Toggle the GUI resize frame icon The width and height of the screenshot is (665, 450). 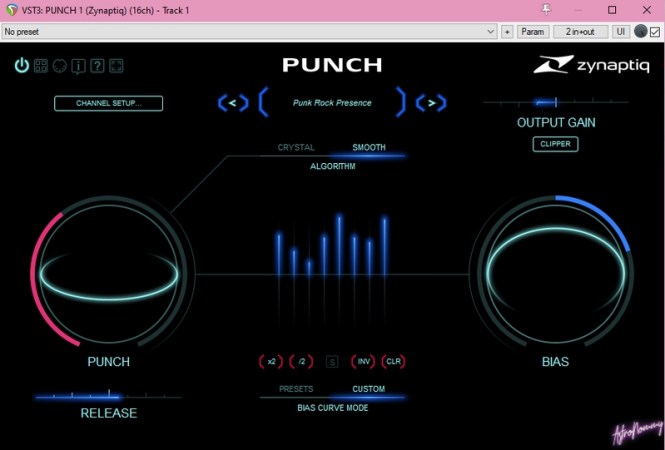116,66
